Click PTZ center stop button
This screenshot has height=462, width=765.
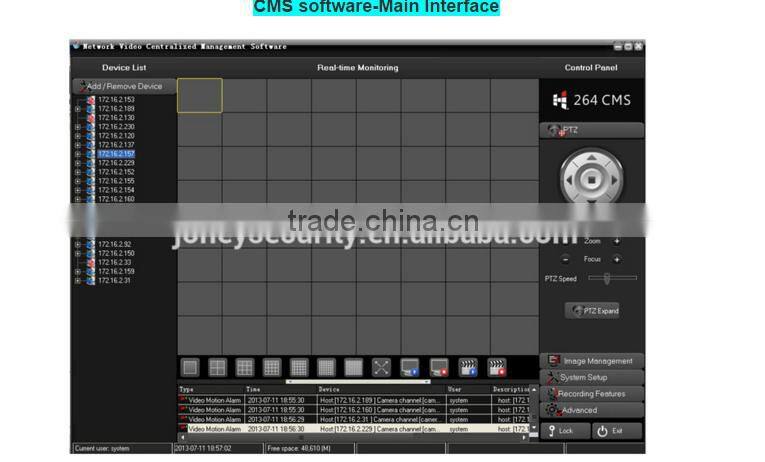tap(591, 180)
